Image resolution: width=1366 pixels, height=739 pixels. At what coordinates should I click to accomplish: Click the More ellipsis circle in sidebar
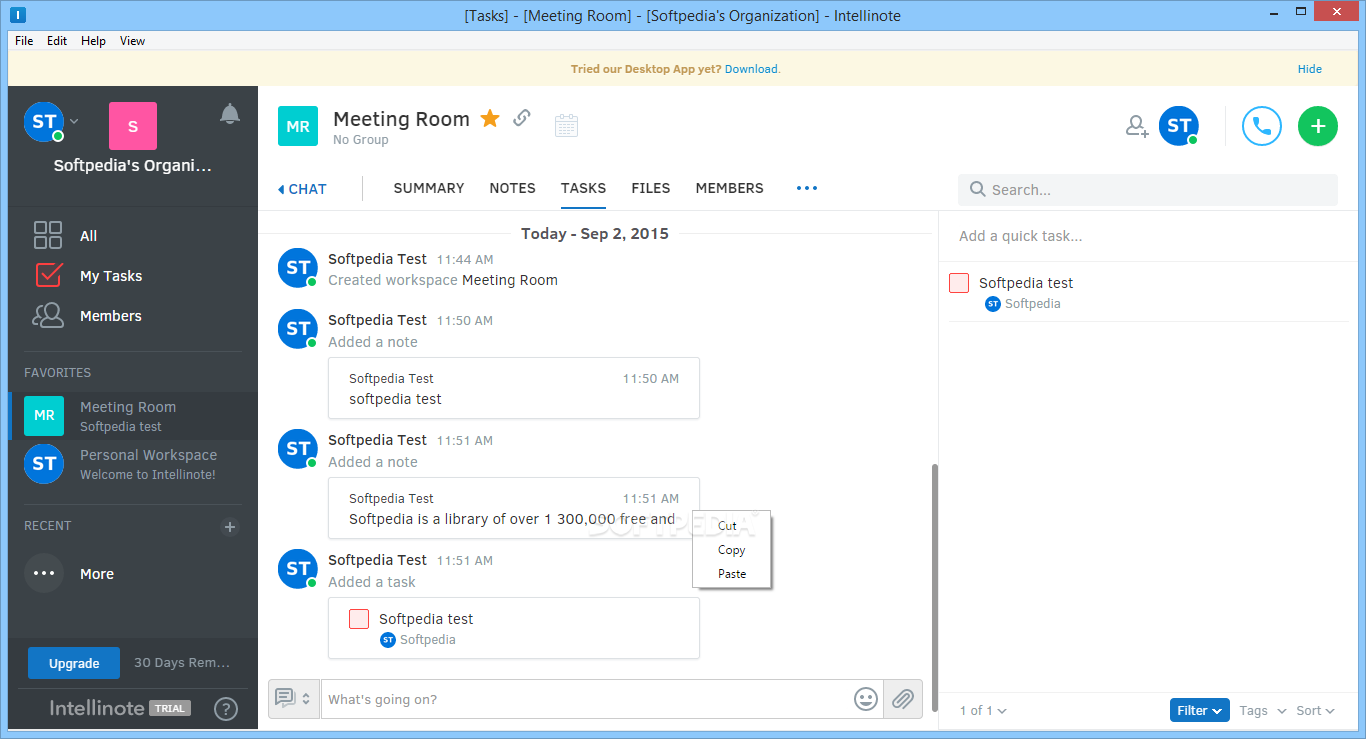coord(44,573)
